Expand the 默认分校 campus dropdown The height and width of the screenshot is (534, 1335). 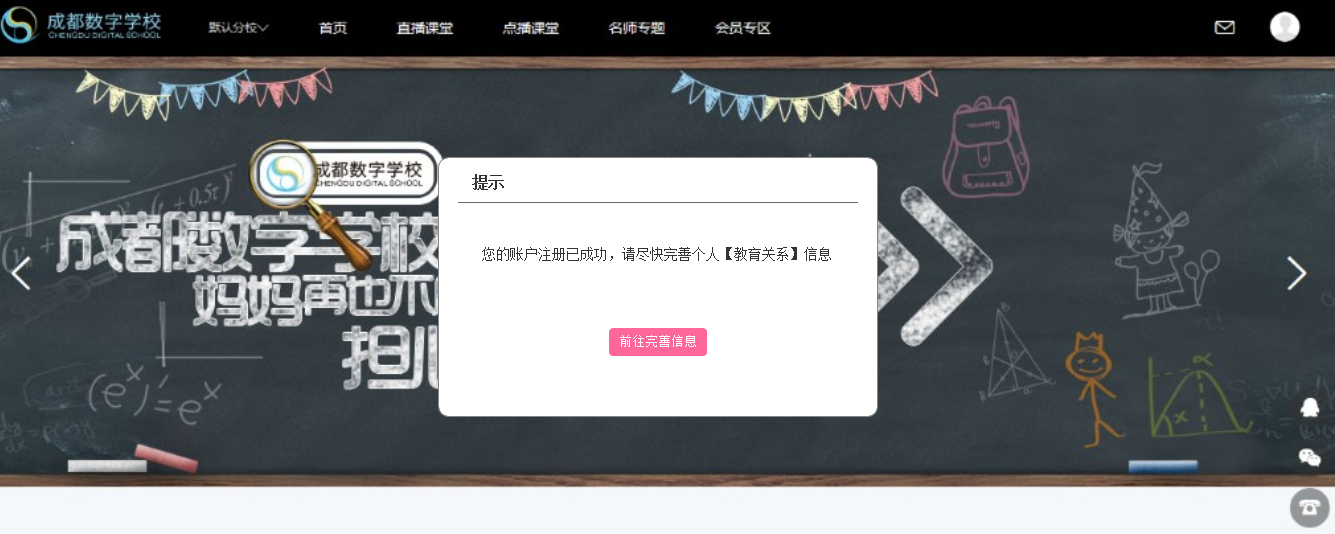pyautogui.click(x=238, y=28)
